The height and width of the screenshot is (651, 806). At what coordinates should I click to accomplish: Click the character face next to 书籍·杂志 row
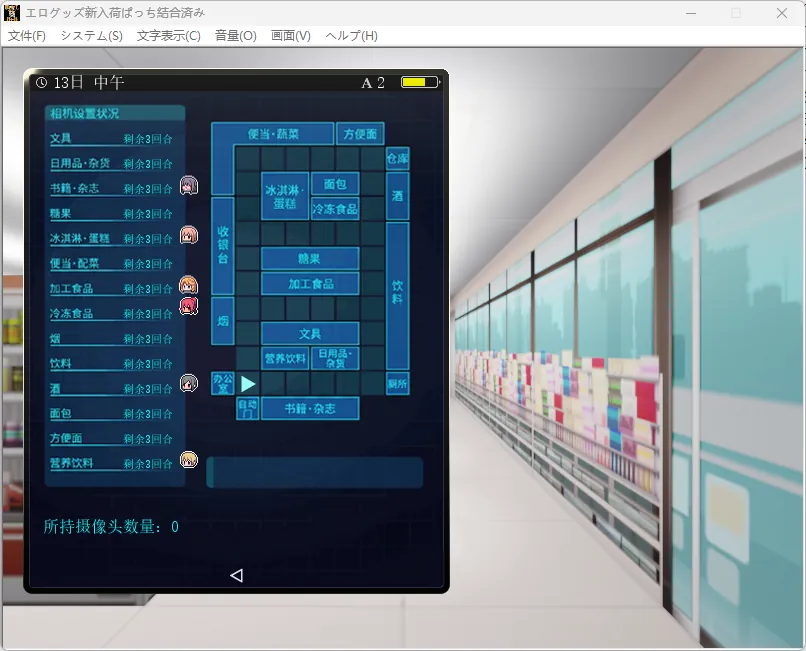[x=189, y=185]
